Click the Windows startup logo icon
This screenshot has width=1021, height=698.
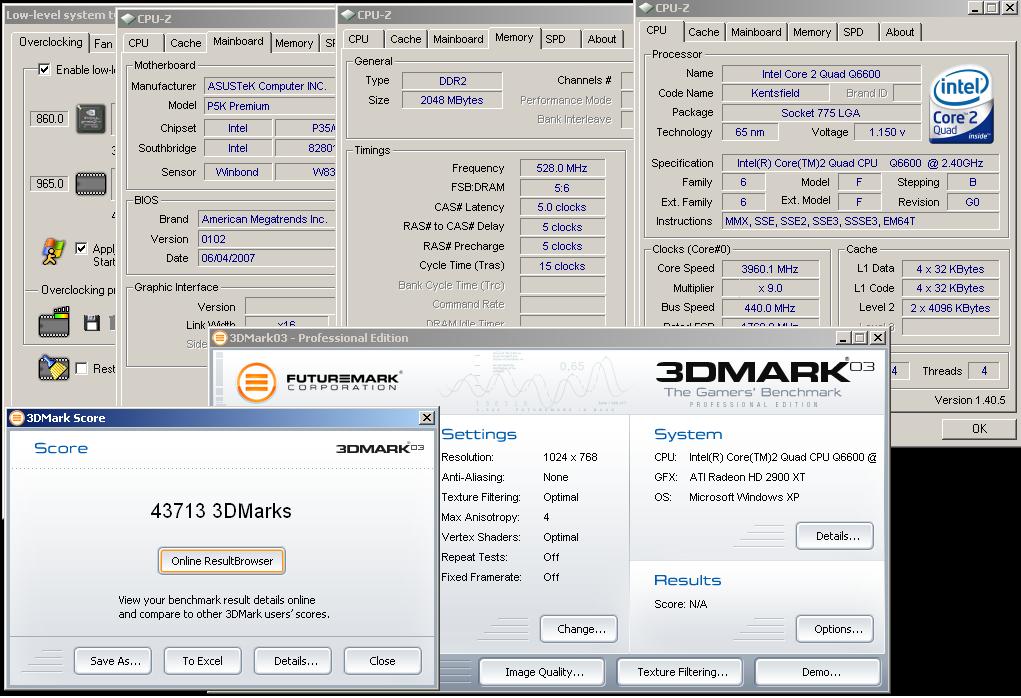53,252
